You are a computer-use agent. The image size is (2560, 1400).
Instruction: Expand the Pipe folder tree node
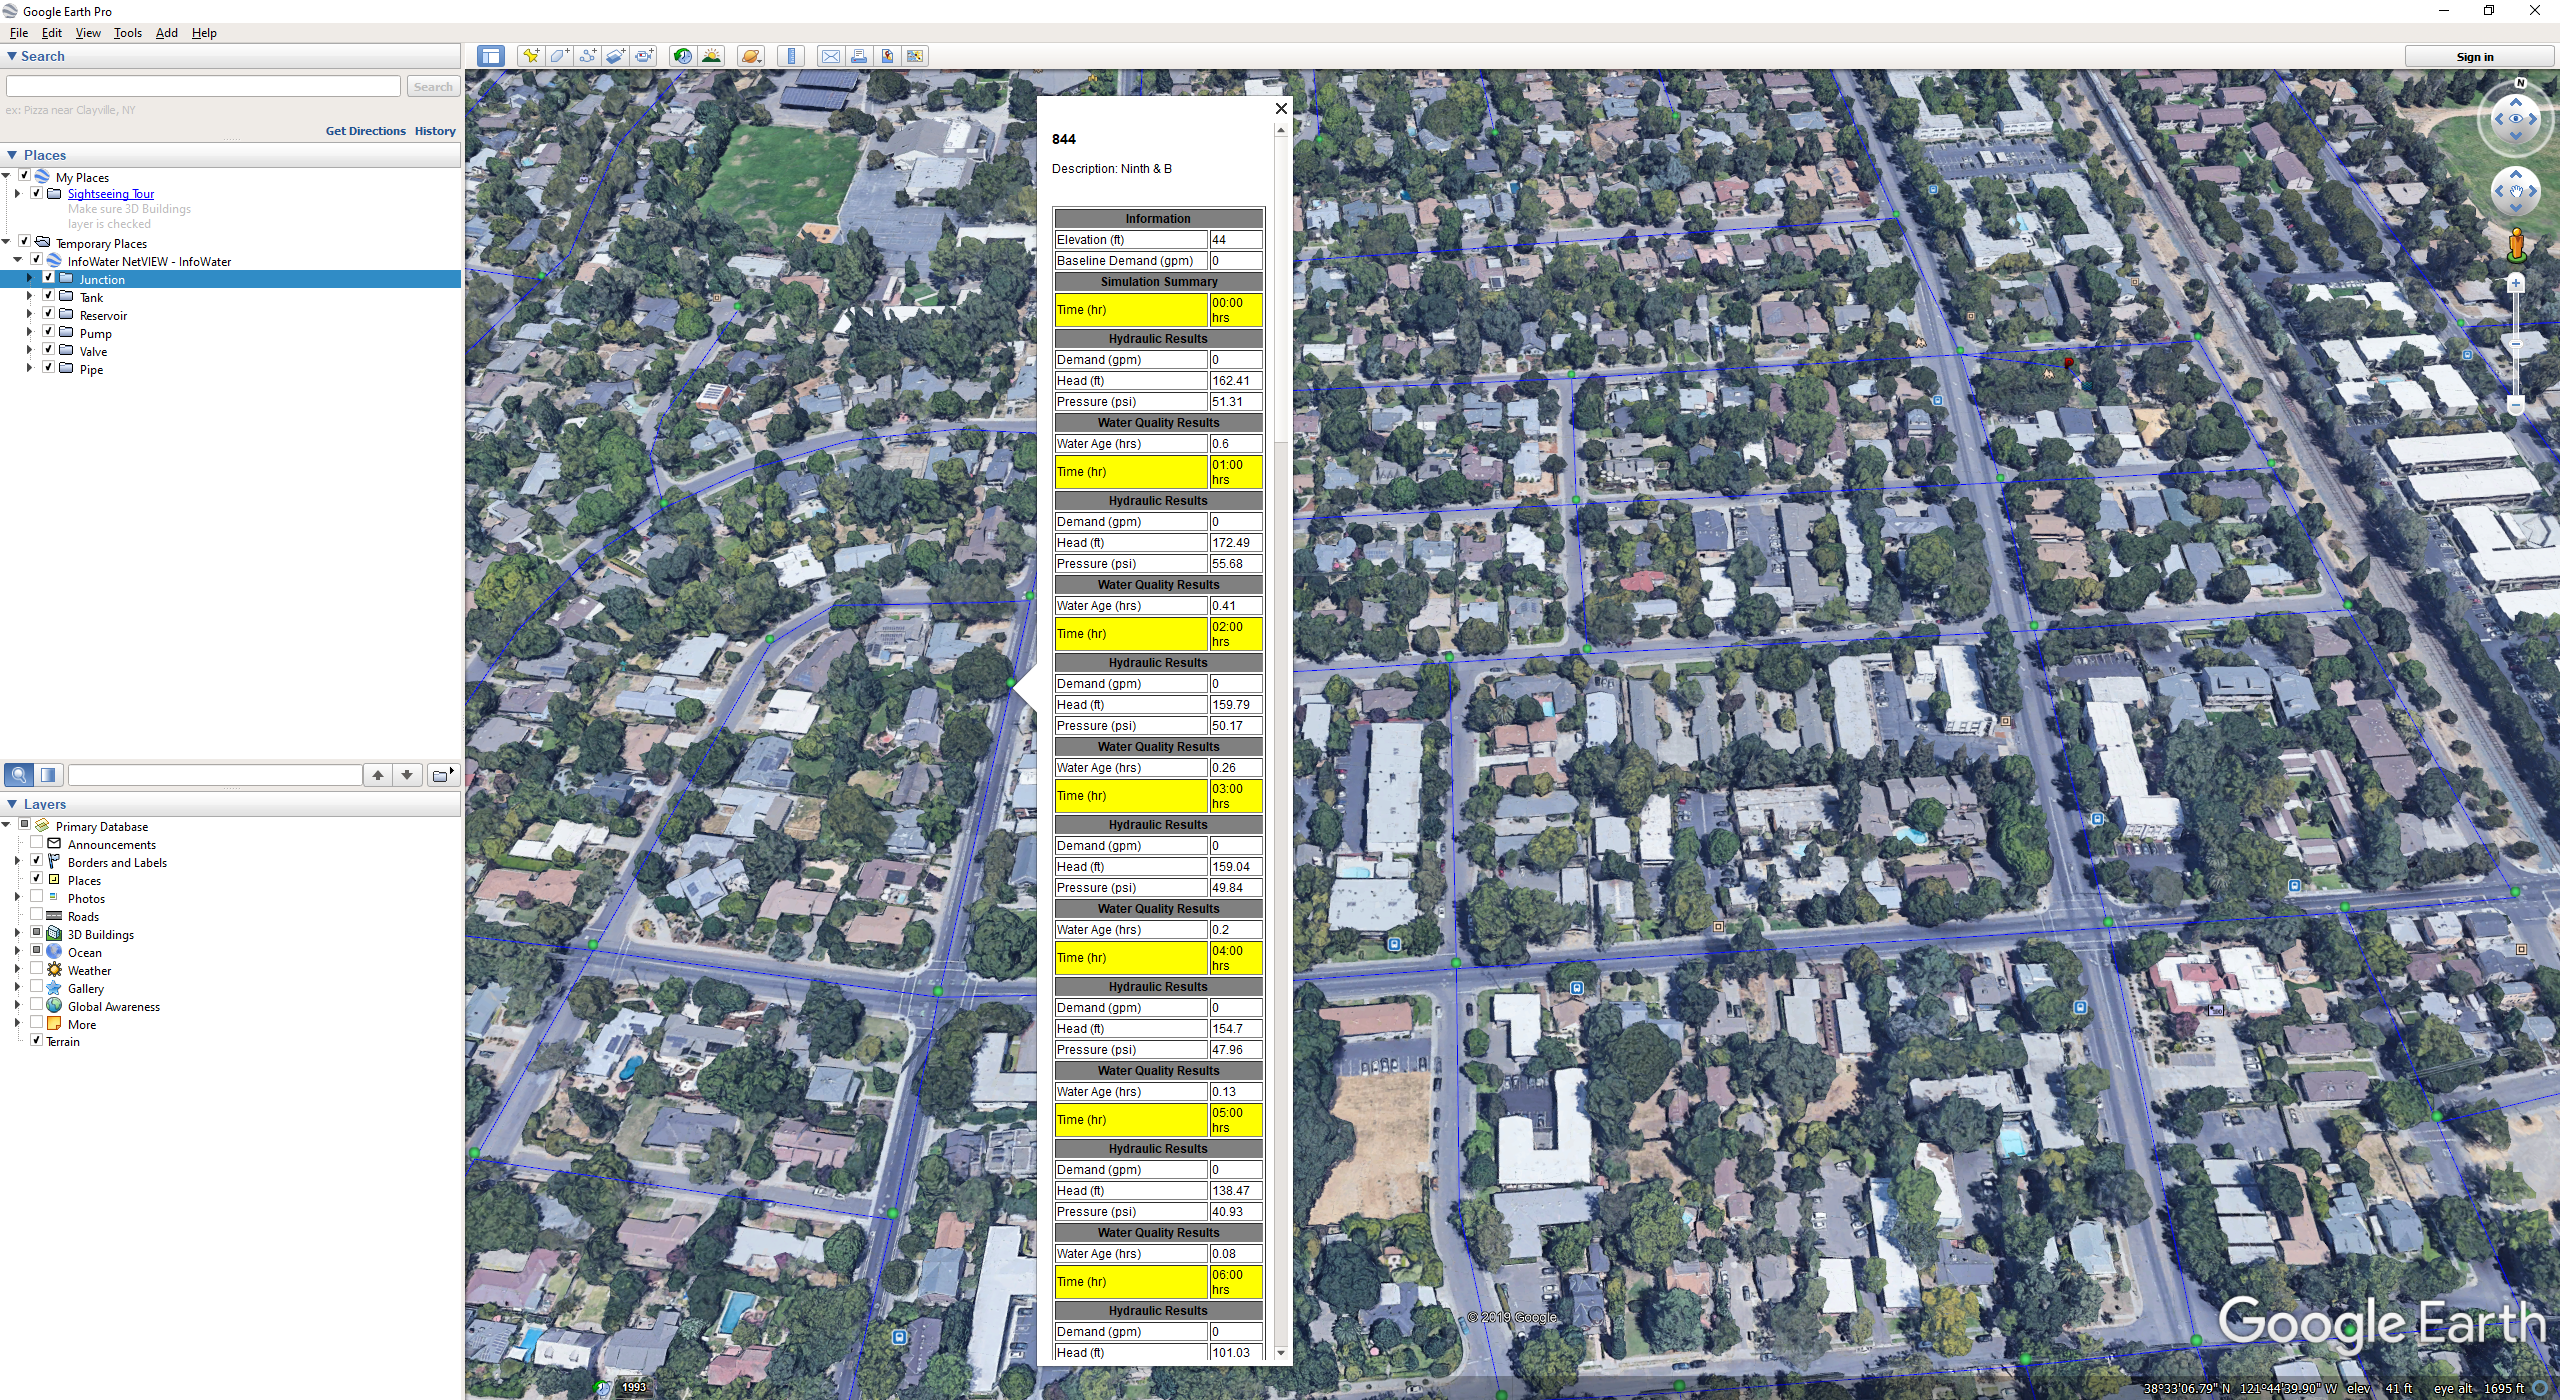(29, 368)
